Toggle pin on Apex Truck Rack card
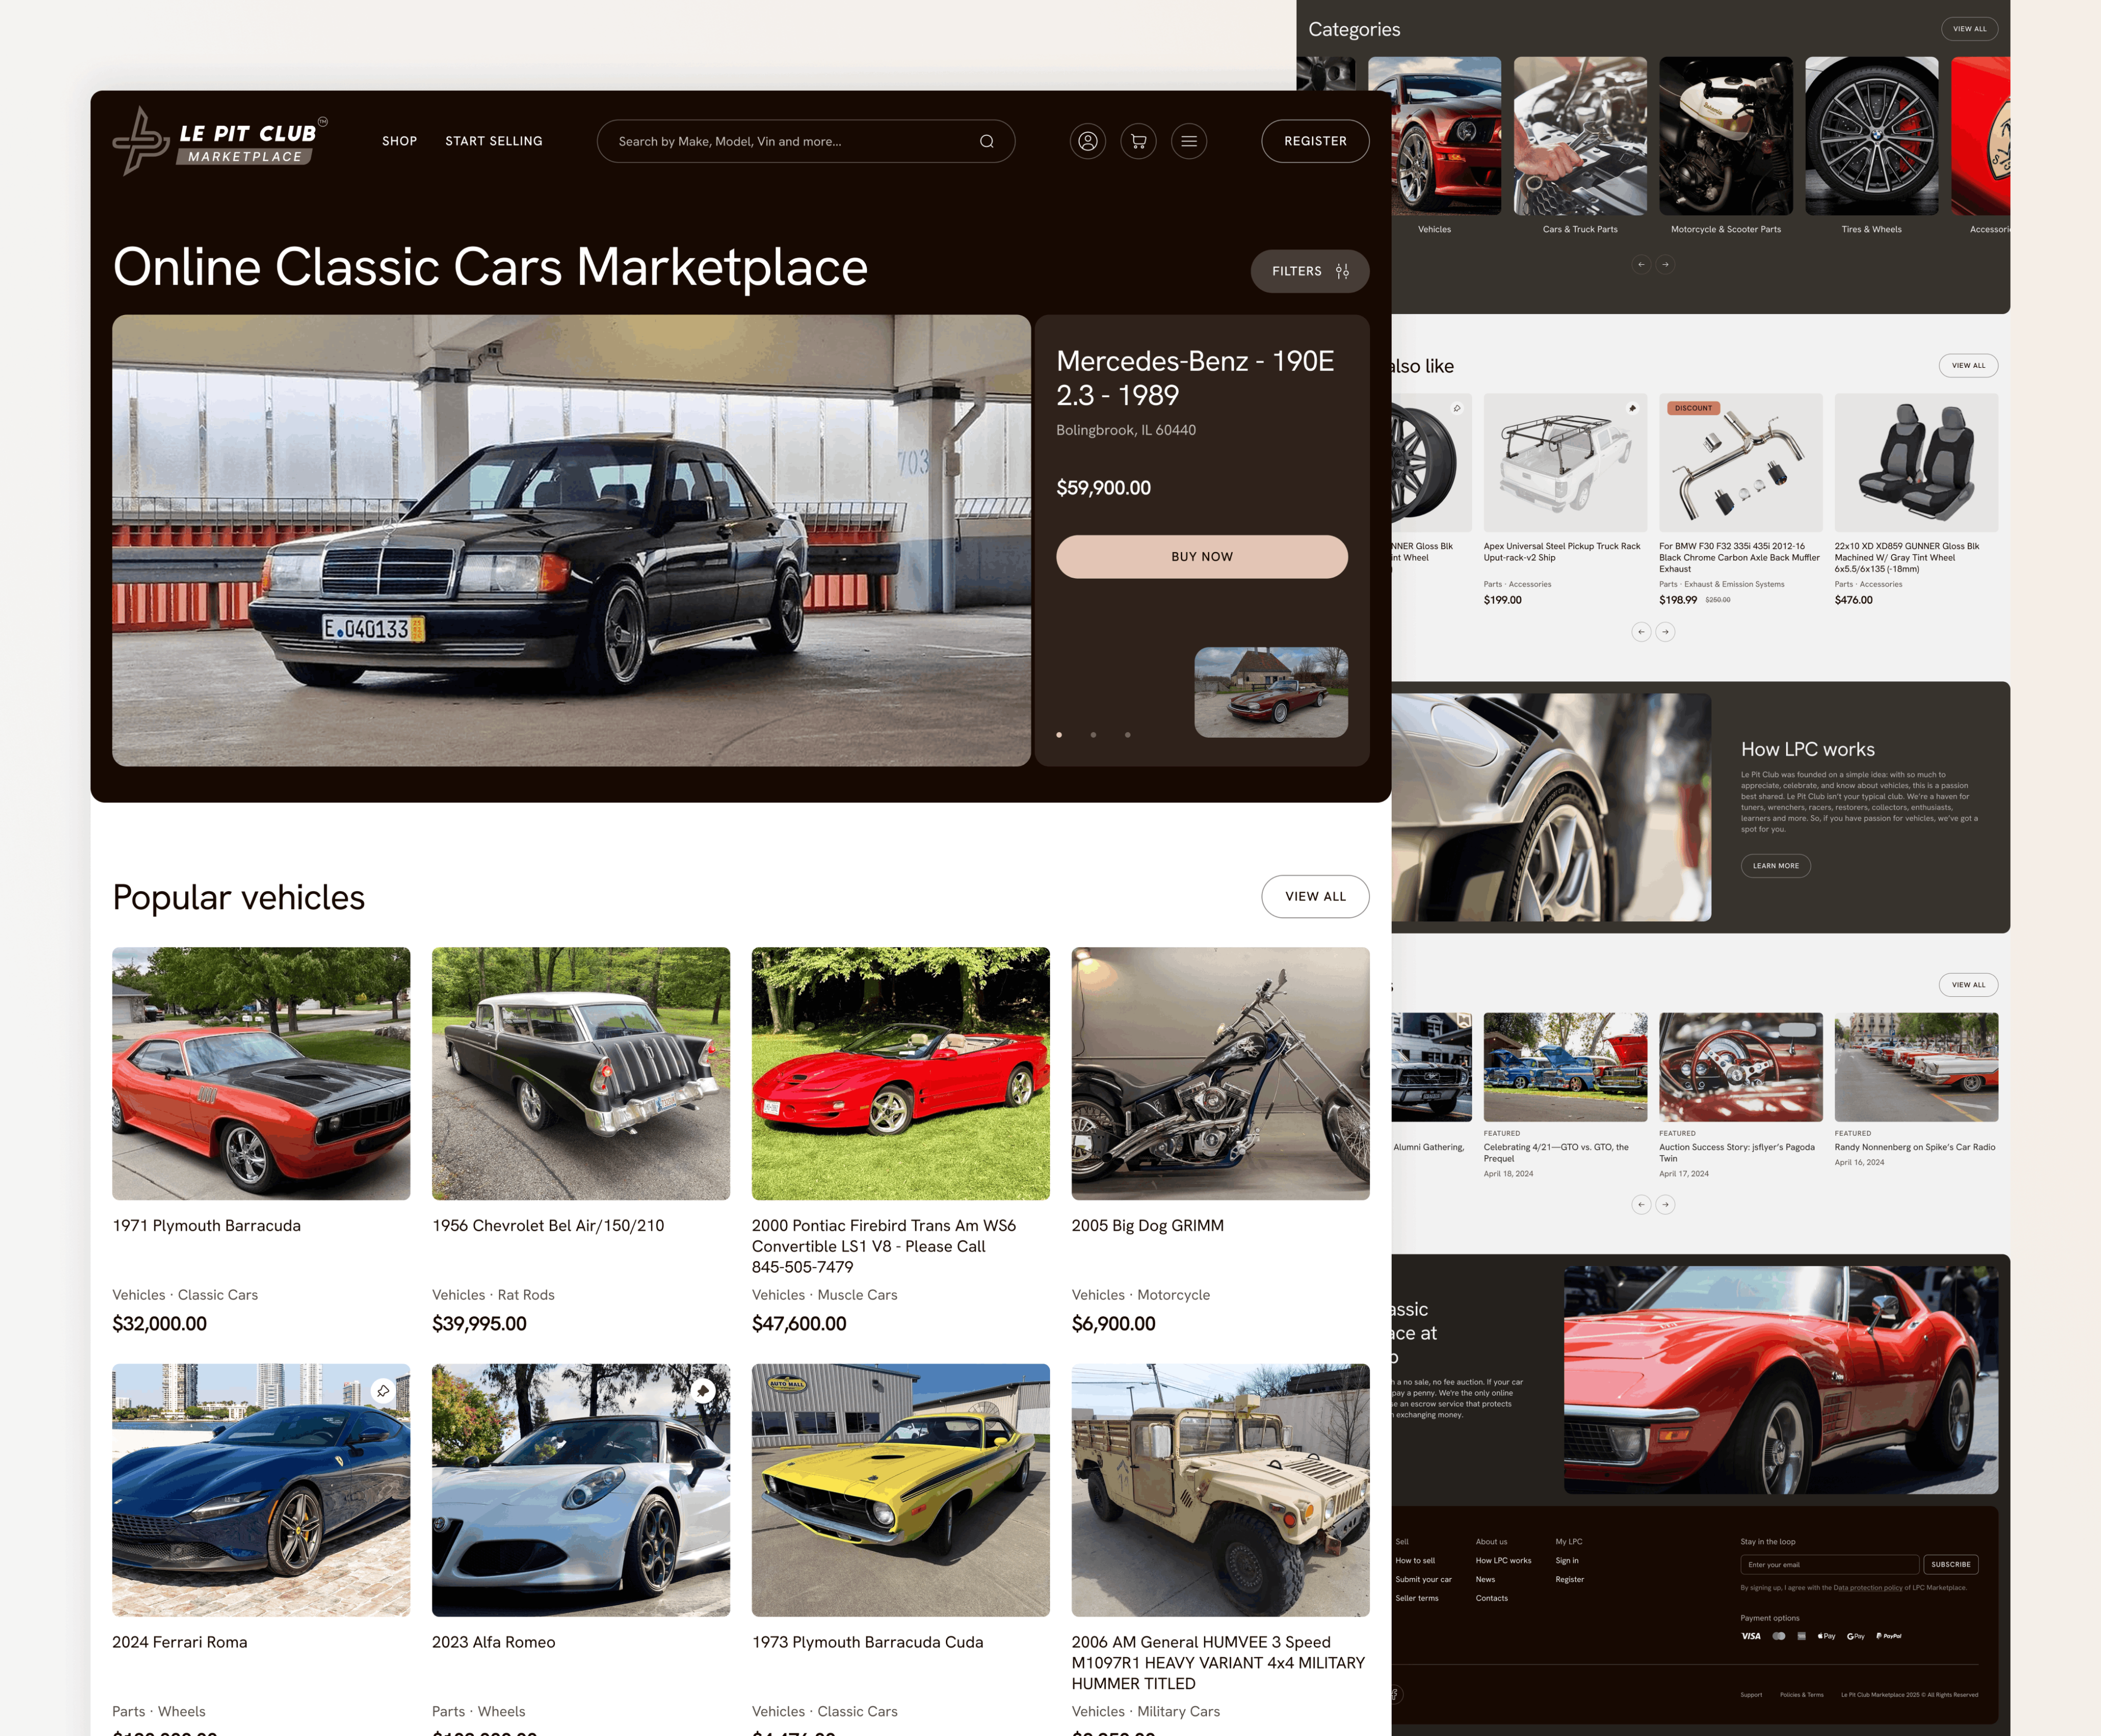 [x=1632, y=408]
